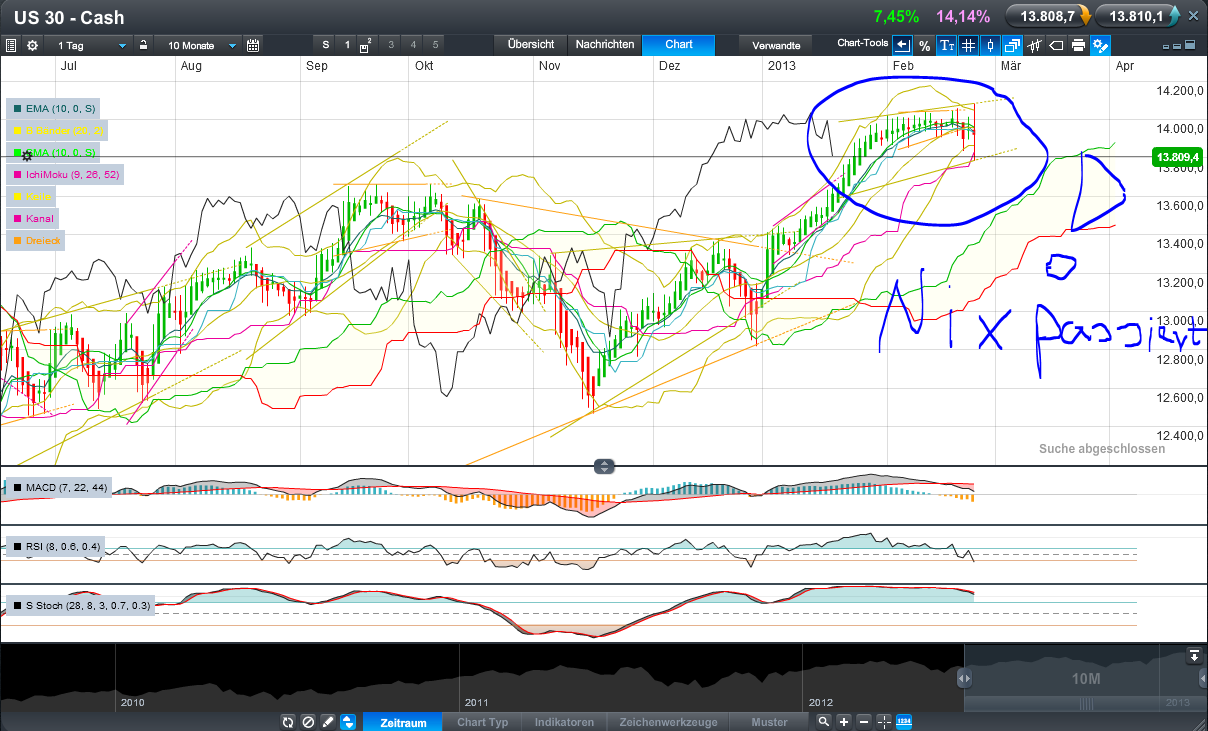This screenshot has height=731, width=1208.
Task: Click the EMA dark green color swatch
Action: 17,108
